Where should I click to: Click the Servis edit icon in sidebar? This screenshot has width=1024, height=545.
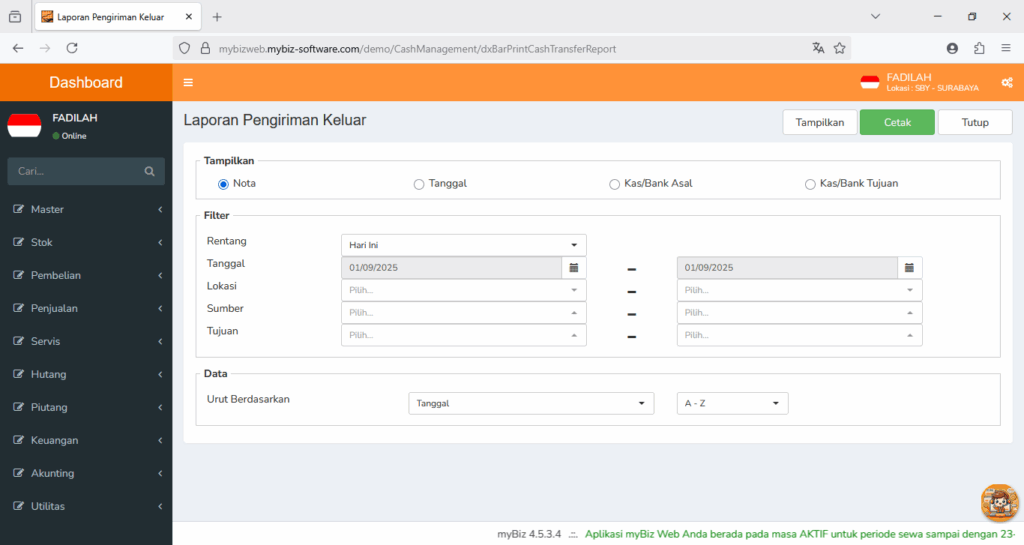click(18, 341)
